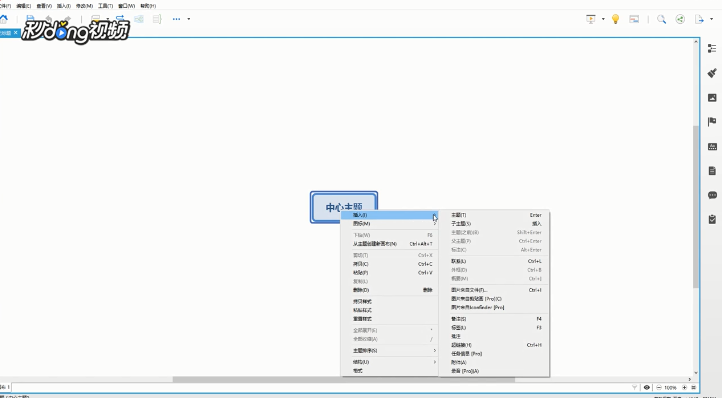Image resolution: width=722 pixels, height=398 pixels.
Task: Choose Notes item with F4 shortcut
Action: coord(494,319)
